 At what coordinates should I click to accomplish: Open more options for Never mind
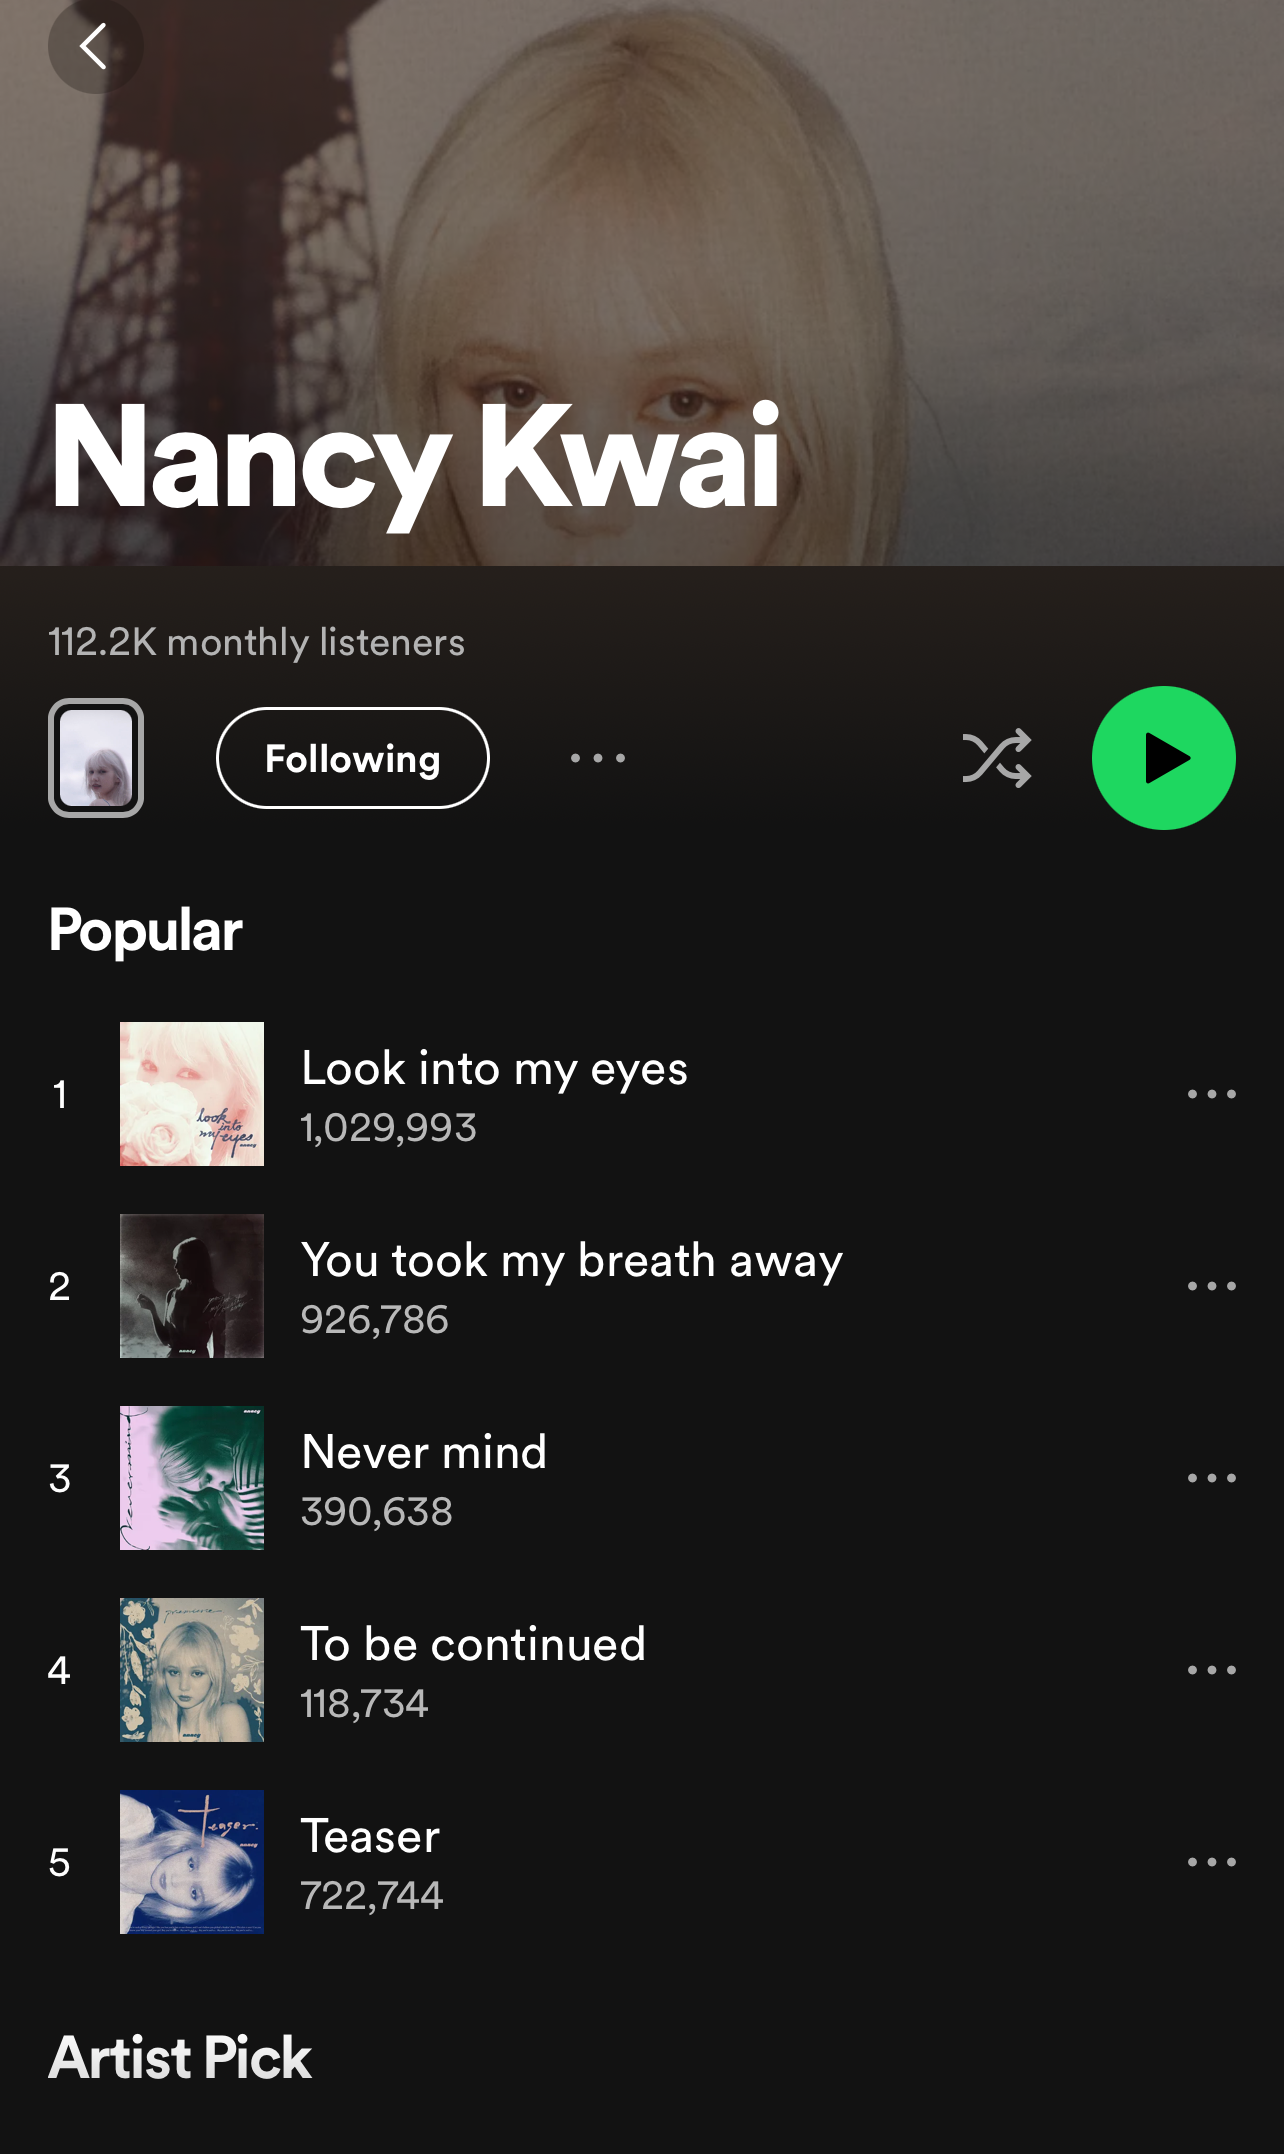[x=1211, y=1478]
